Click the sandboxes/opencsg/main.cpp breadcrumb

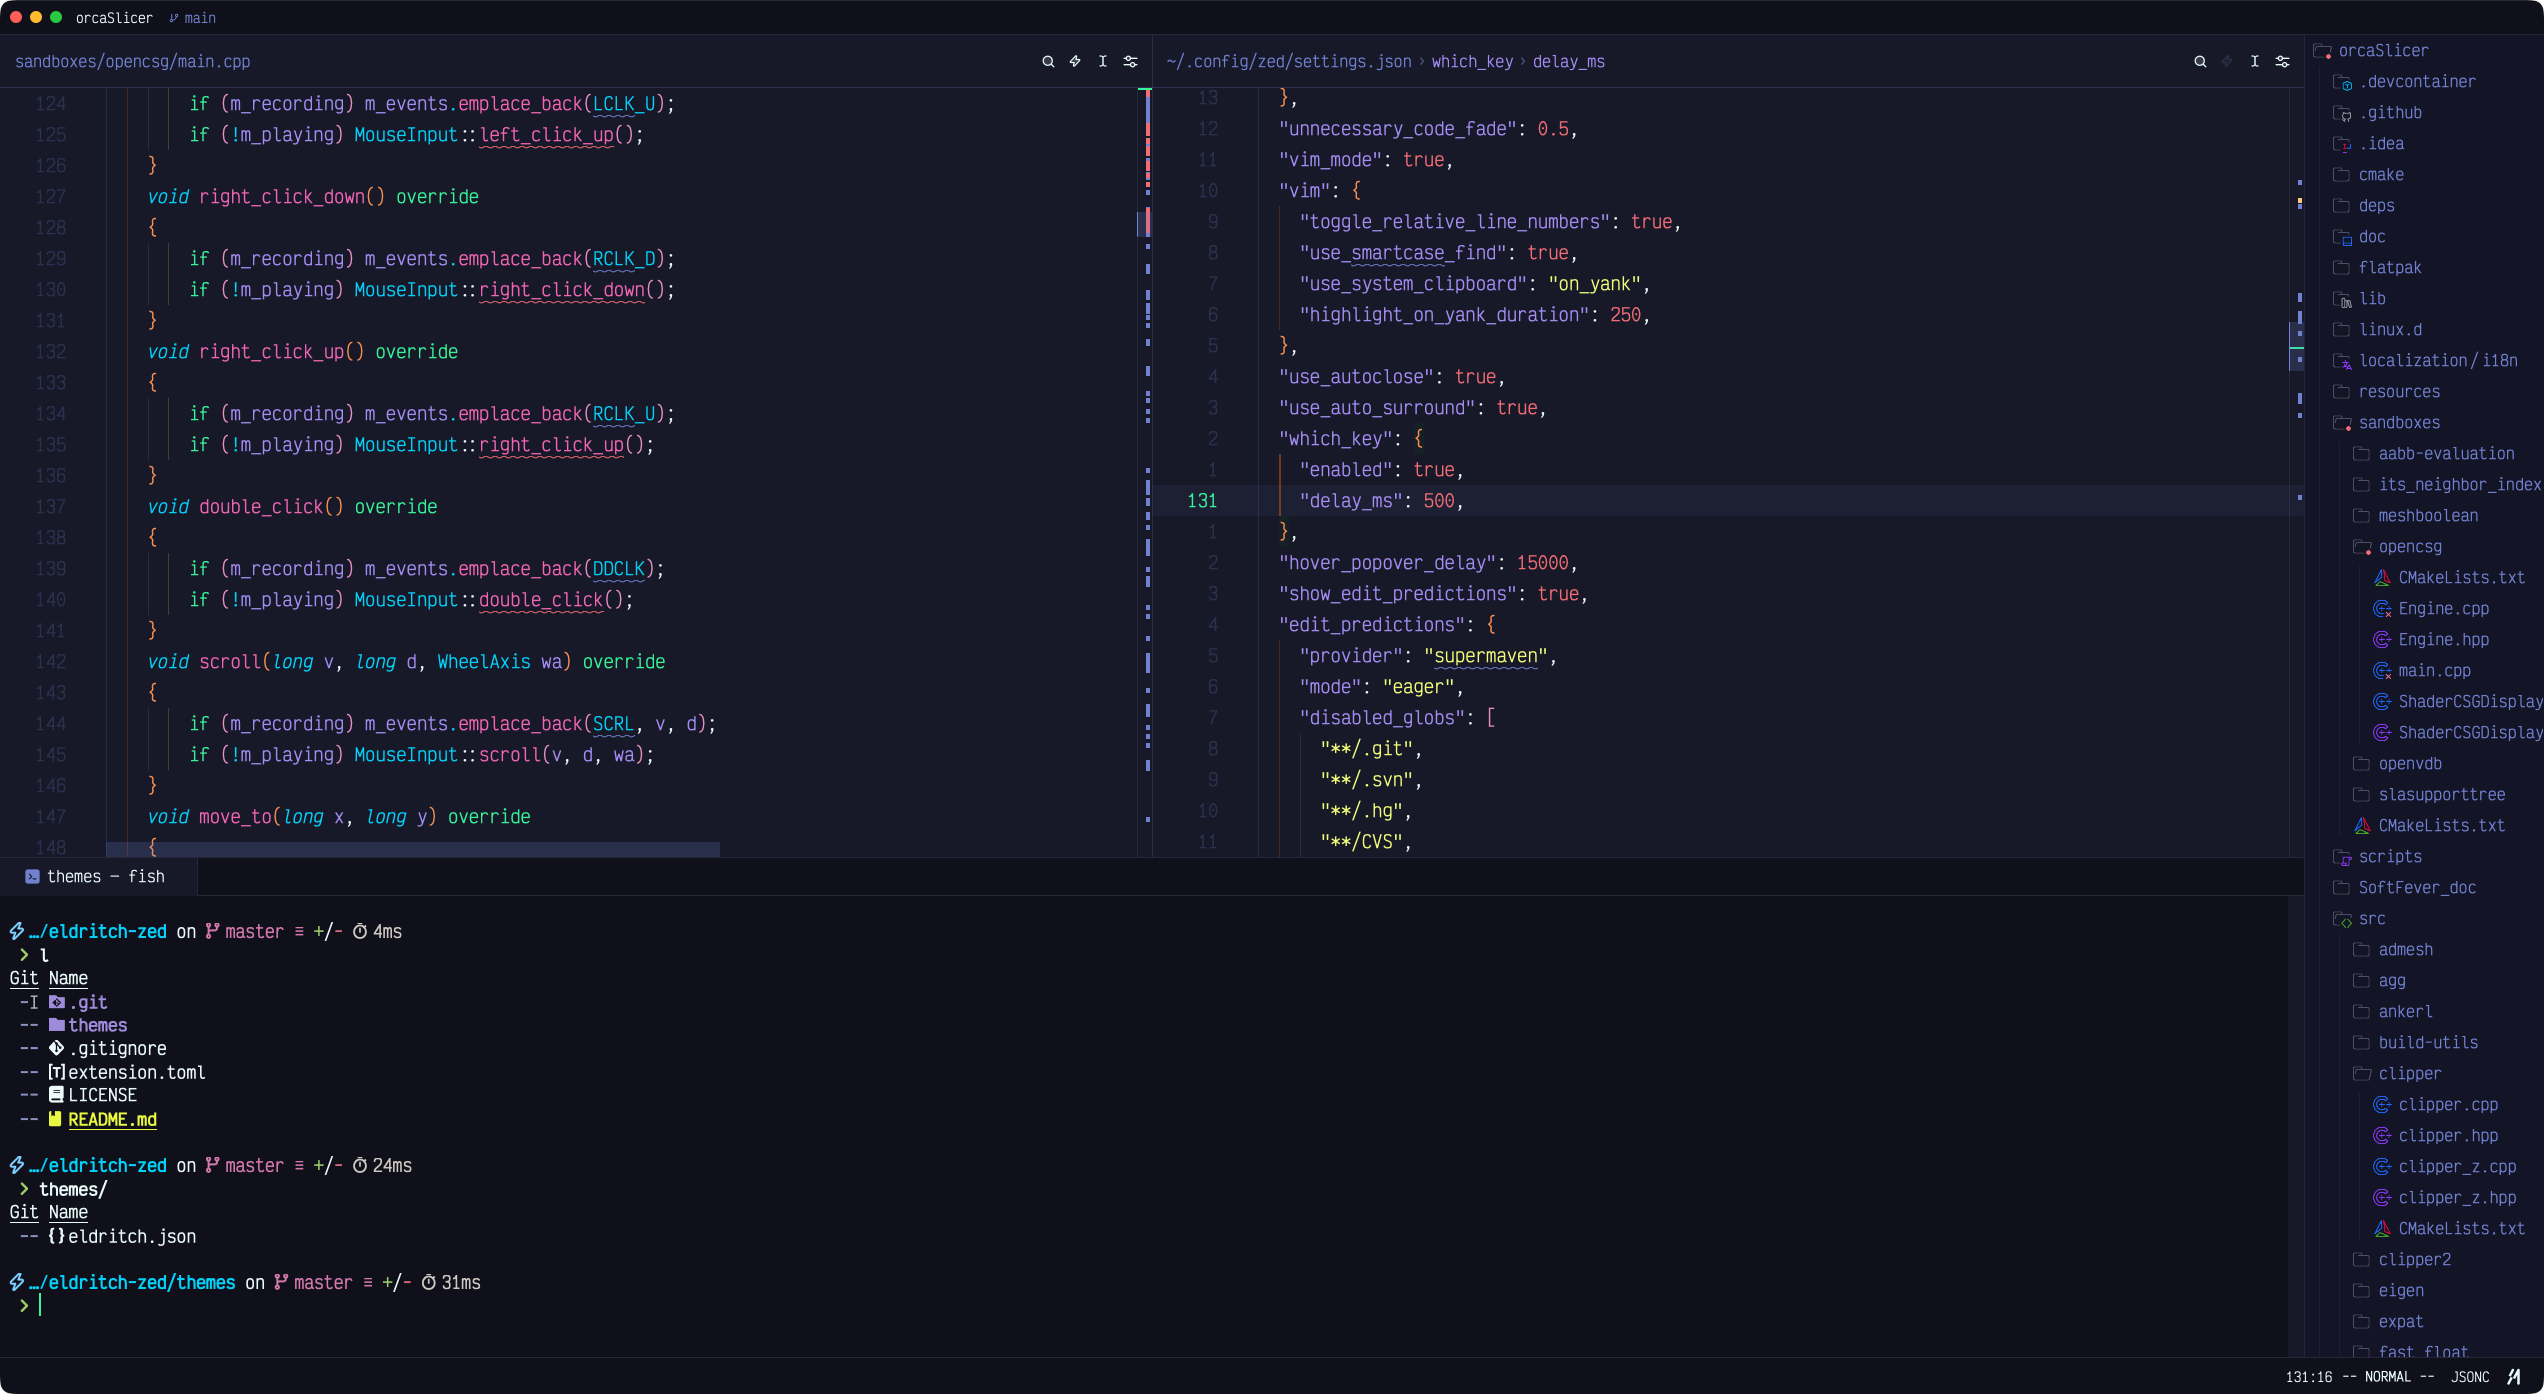click(x=133, y=61)
